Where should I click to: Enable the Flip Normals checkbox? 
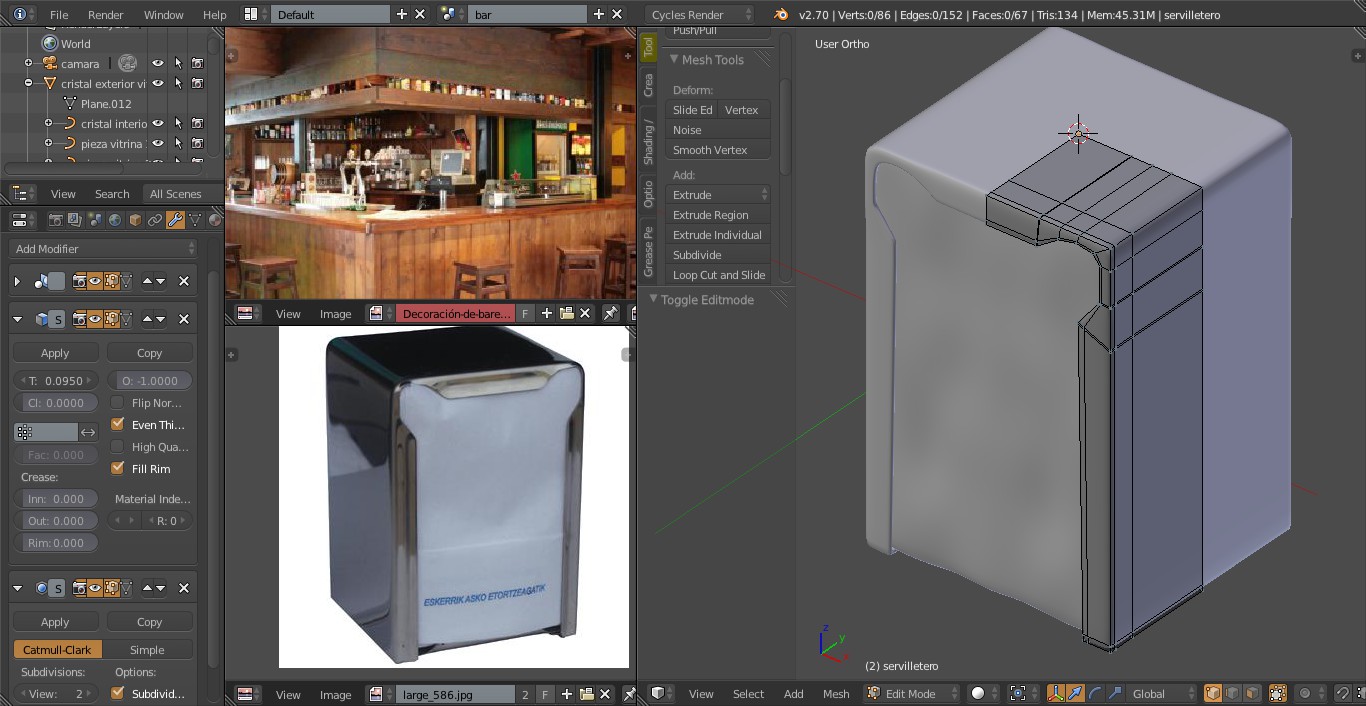click(x=117, y=403)
